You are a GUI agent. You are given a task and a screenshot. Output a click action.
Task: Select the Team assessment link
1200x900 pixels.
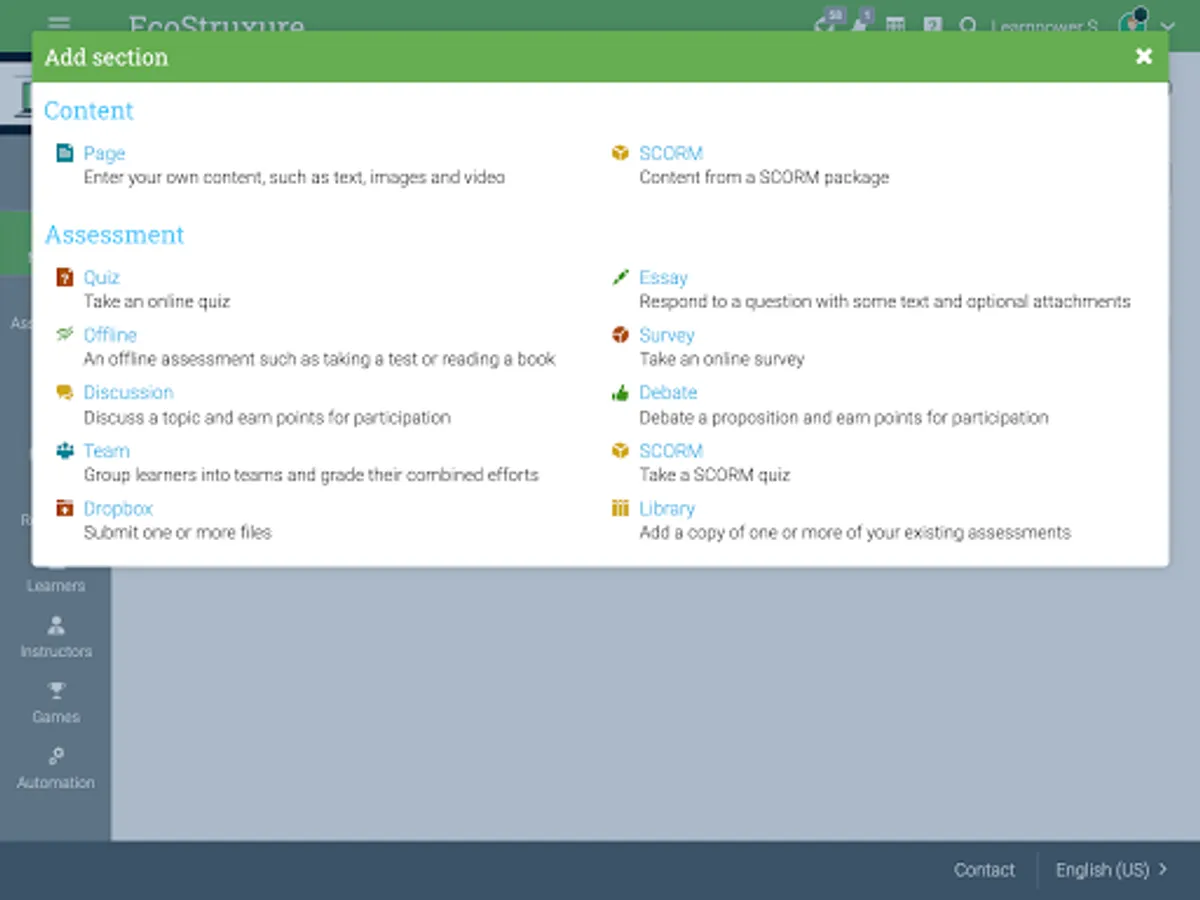[107, 450]
